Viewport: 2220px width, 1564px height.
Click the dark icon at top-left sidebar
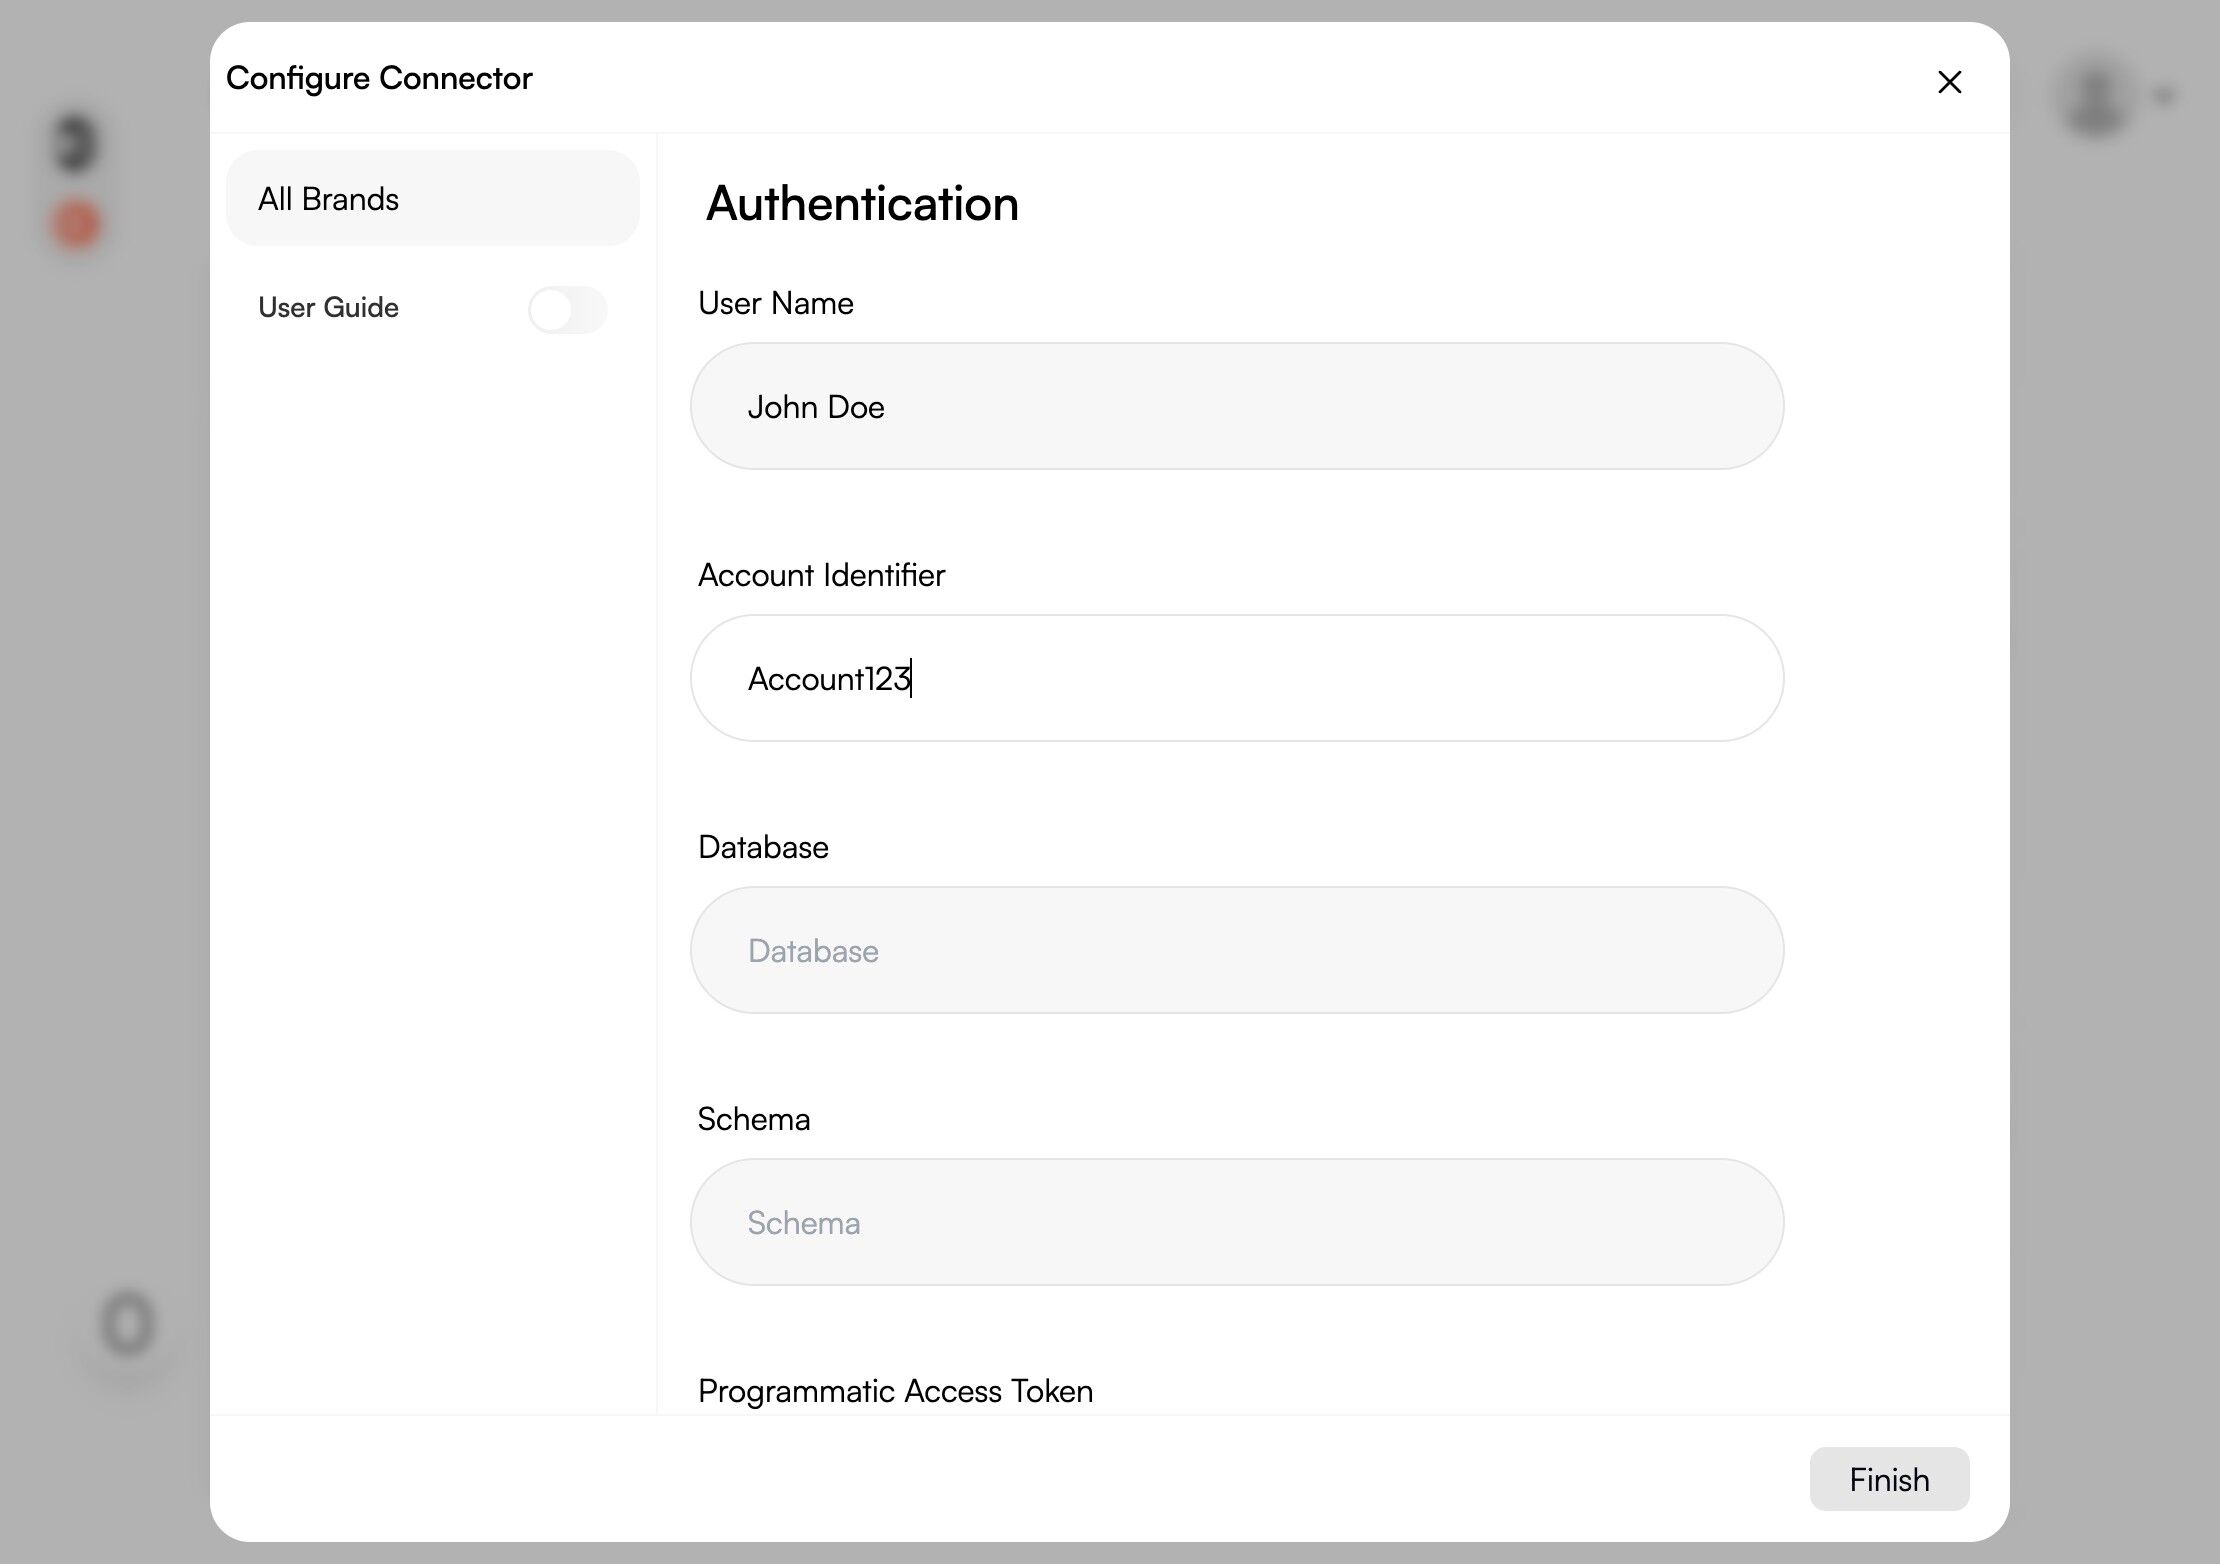click(x=75, y=142)
